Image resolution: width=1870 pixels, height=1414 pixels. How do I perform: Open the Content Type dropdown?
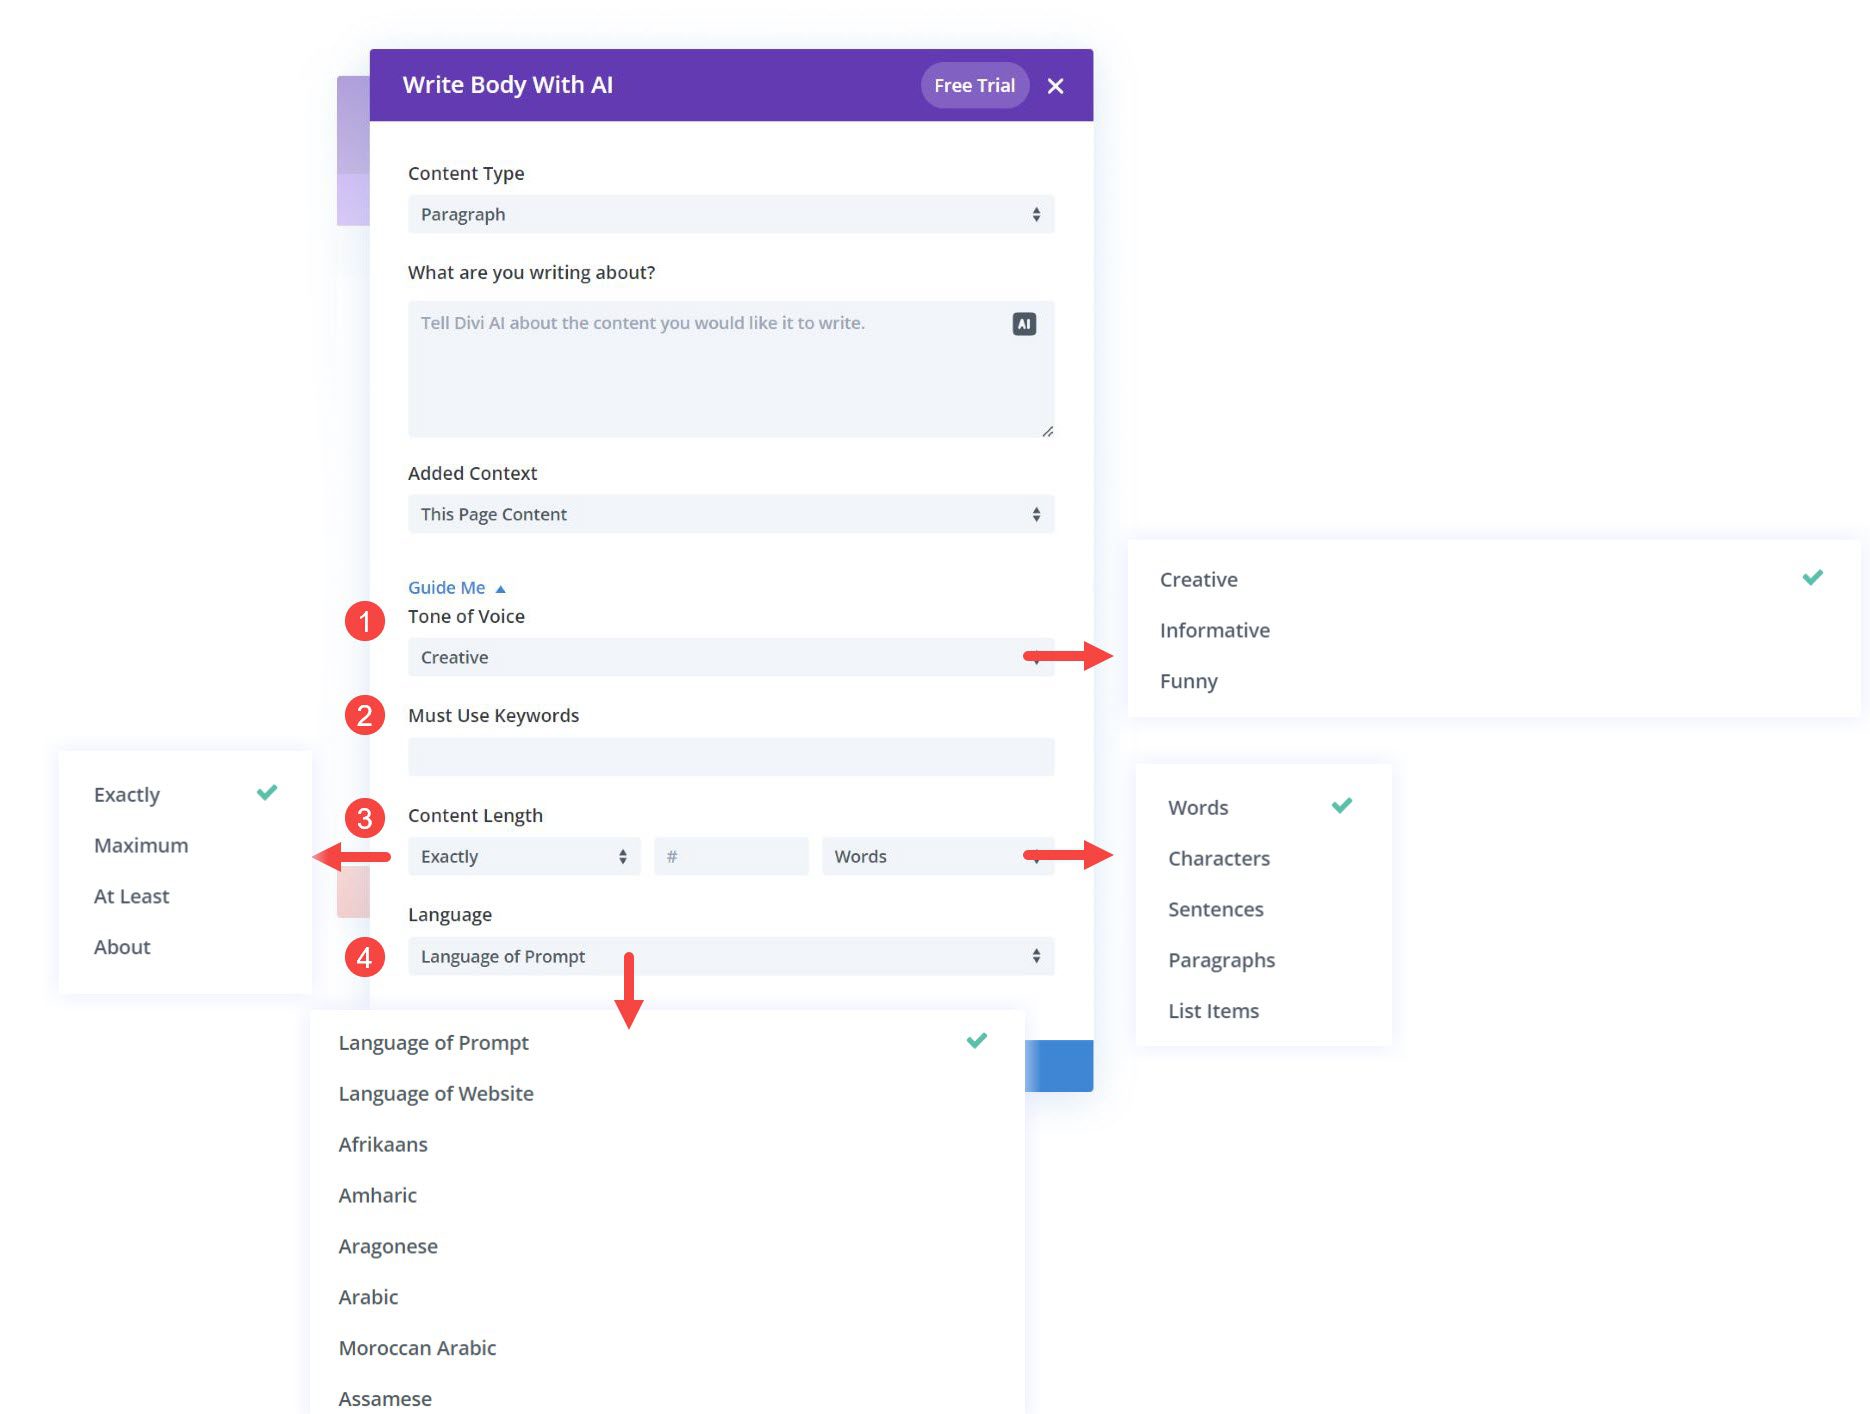click(730, 215)
